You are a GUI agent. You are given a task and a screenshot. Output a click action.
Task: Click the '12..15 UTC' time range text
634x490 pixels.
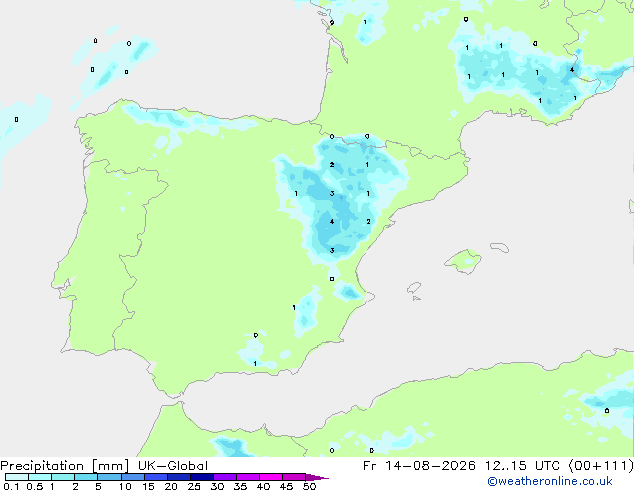point(522,466)
